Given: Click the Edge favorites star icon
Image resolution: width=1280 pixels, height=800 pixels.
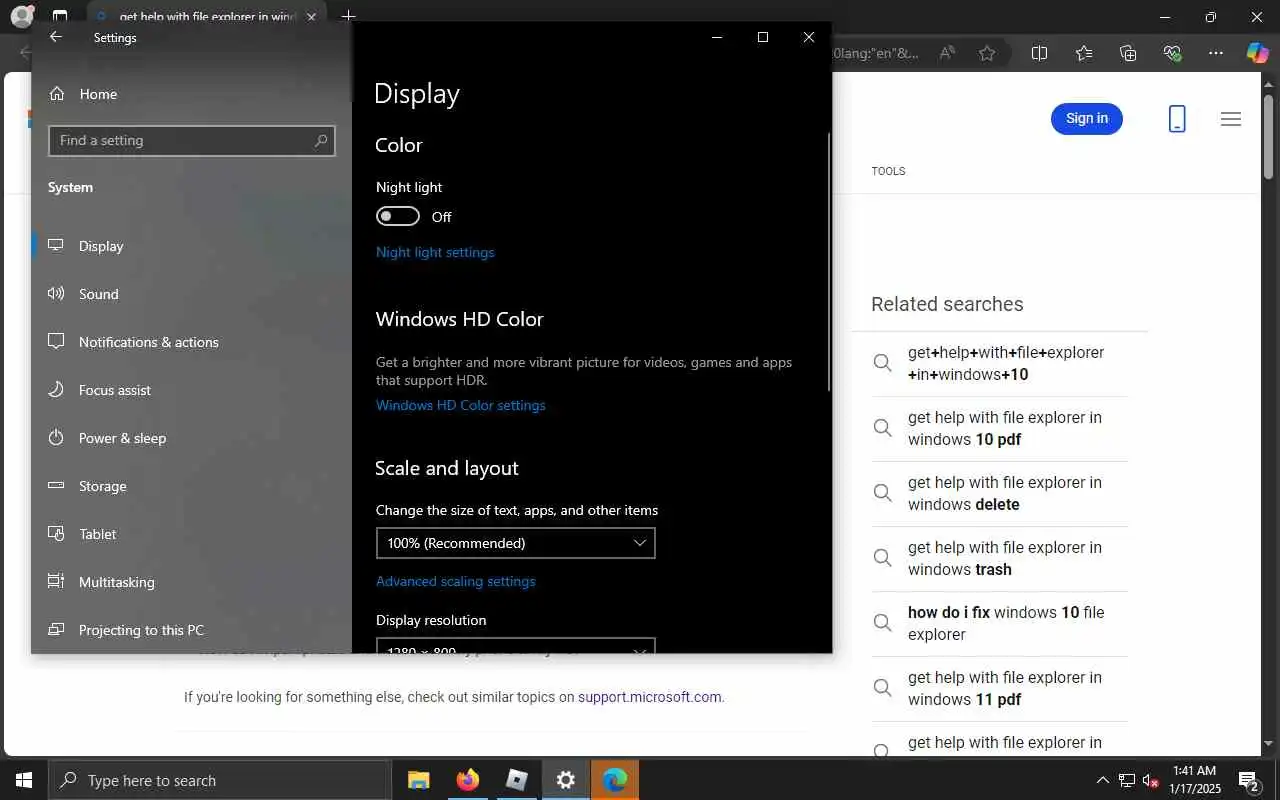Looking at the screenshot, I should click(987, 53).
